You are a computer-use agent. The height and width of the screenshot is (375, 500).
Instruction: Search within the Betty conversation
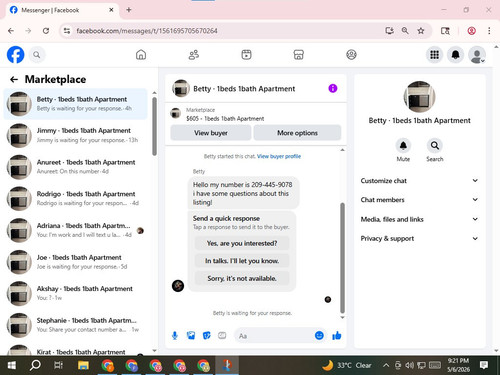click(x=435, y=146)
